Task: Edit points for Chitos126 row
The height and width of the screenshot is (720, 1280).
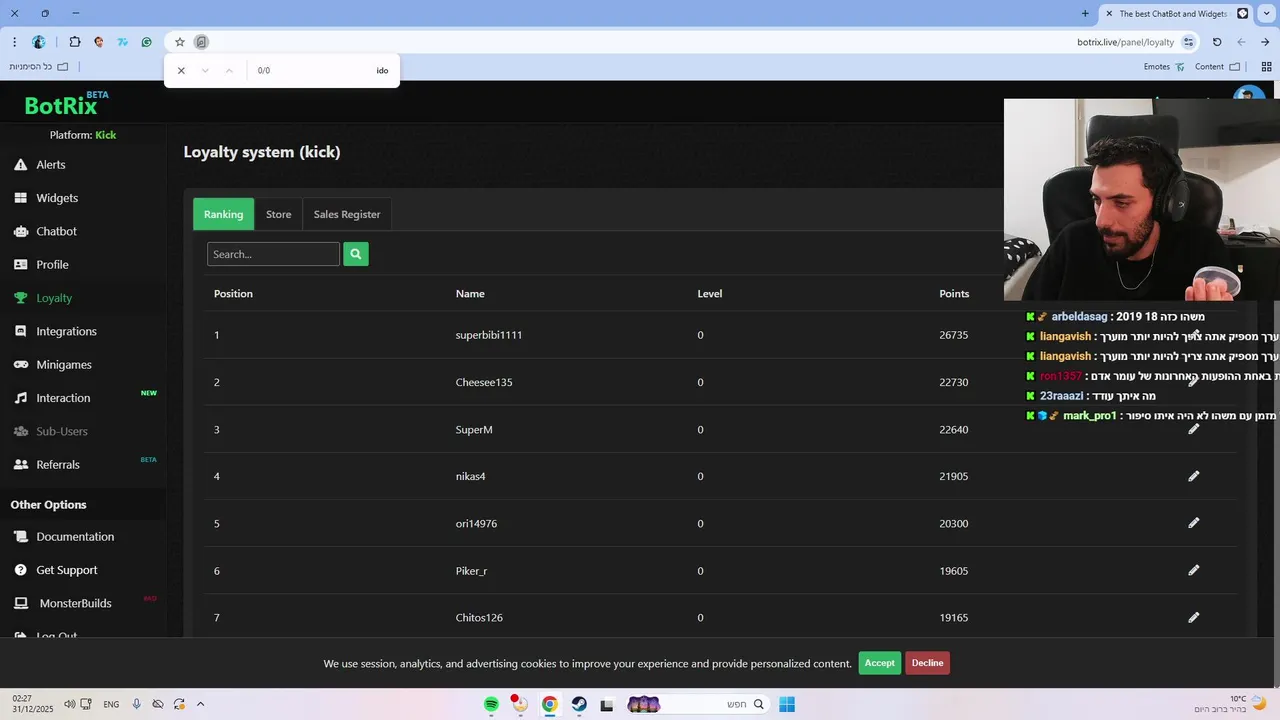Action: 1193,617
